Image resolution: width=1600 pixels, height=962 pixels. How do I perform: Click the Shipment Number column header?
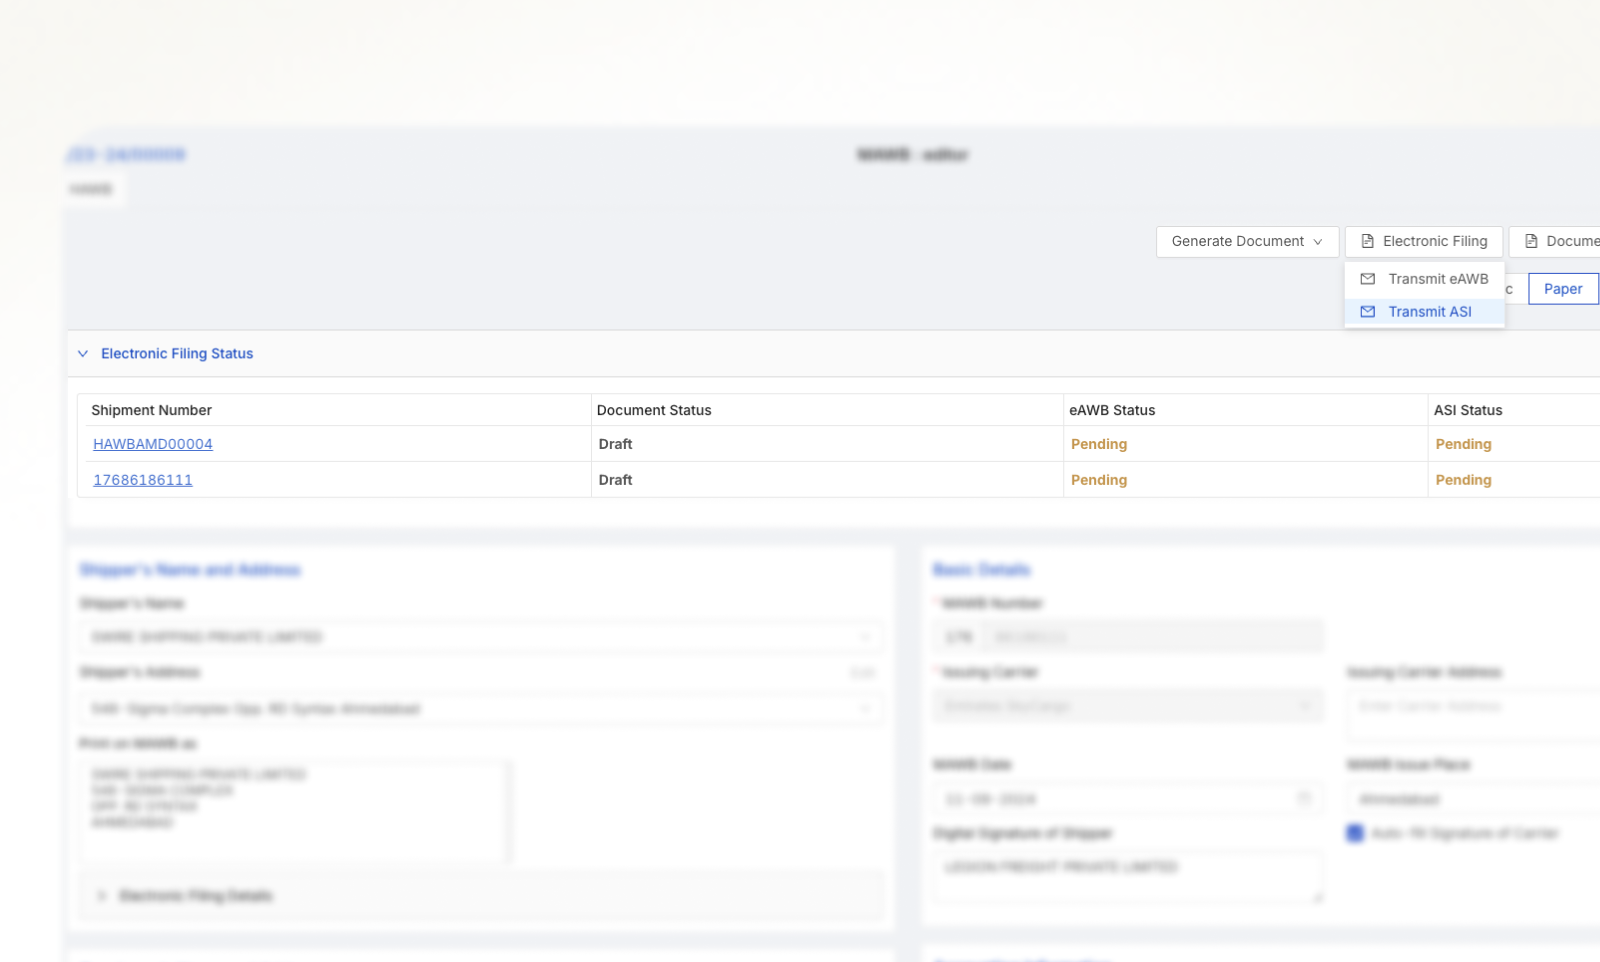pyautogui.click(x=152, y=410)
